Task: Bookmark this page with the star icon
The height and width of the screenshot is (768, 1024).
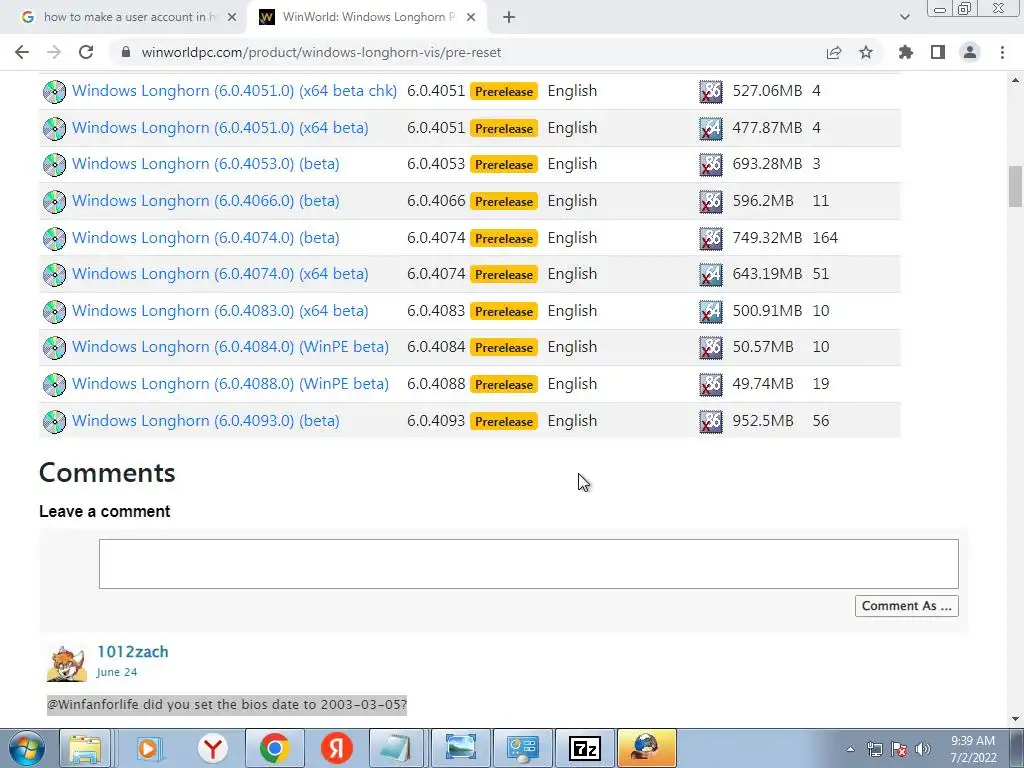Action: (x=866, y=52)
